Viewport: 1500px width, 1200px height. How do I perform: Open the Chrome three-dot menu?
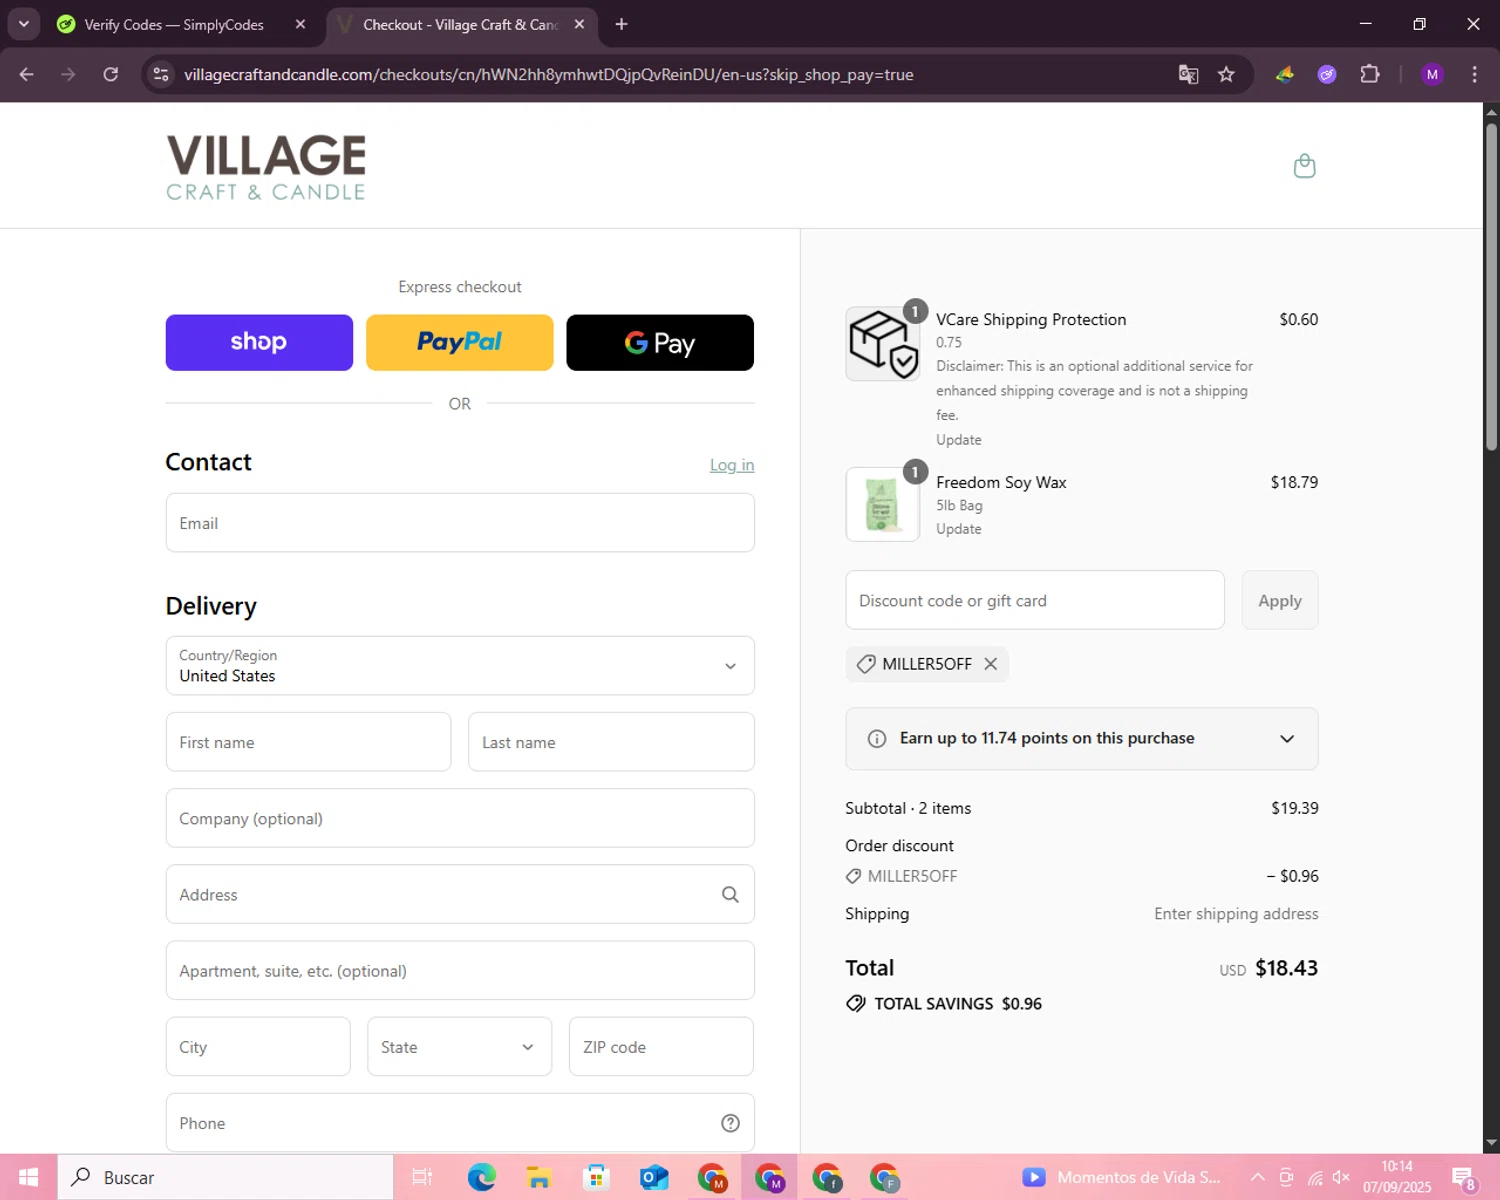pyautogui.click(x=1474, y=74)
